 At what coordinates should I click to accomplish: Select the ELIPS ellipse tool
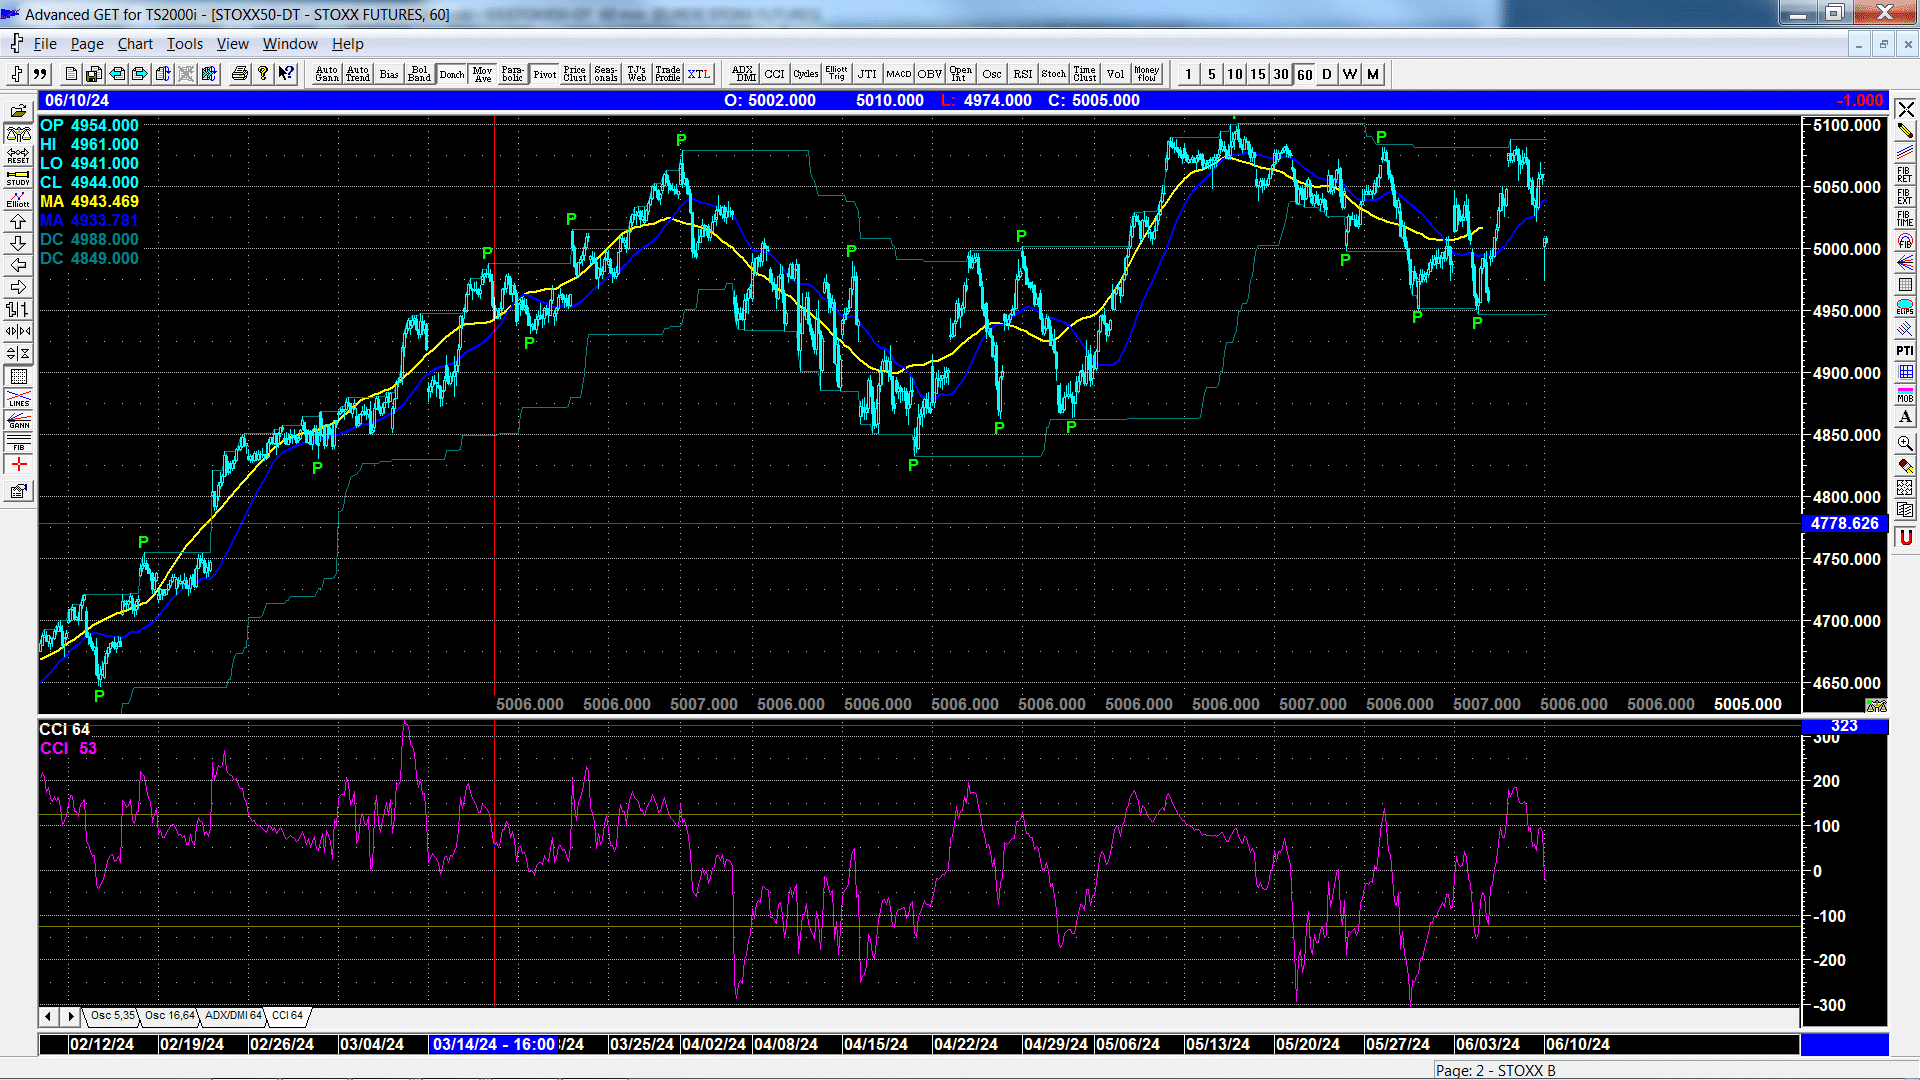[1905, 306]
